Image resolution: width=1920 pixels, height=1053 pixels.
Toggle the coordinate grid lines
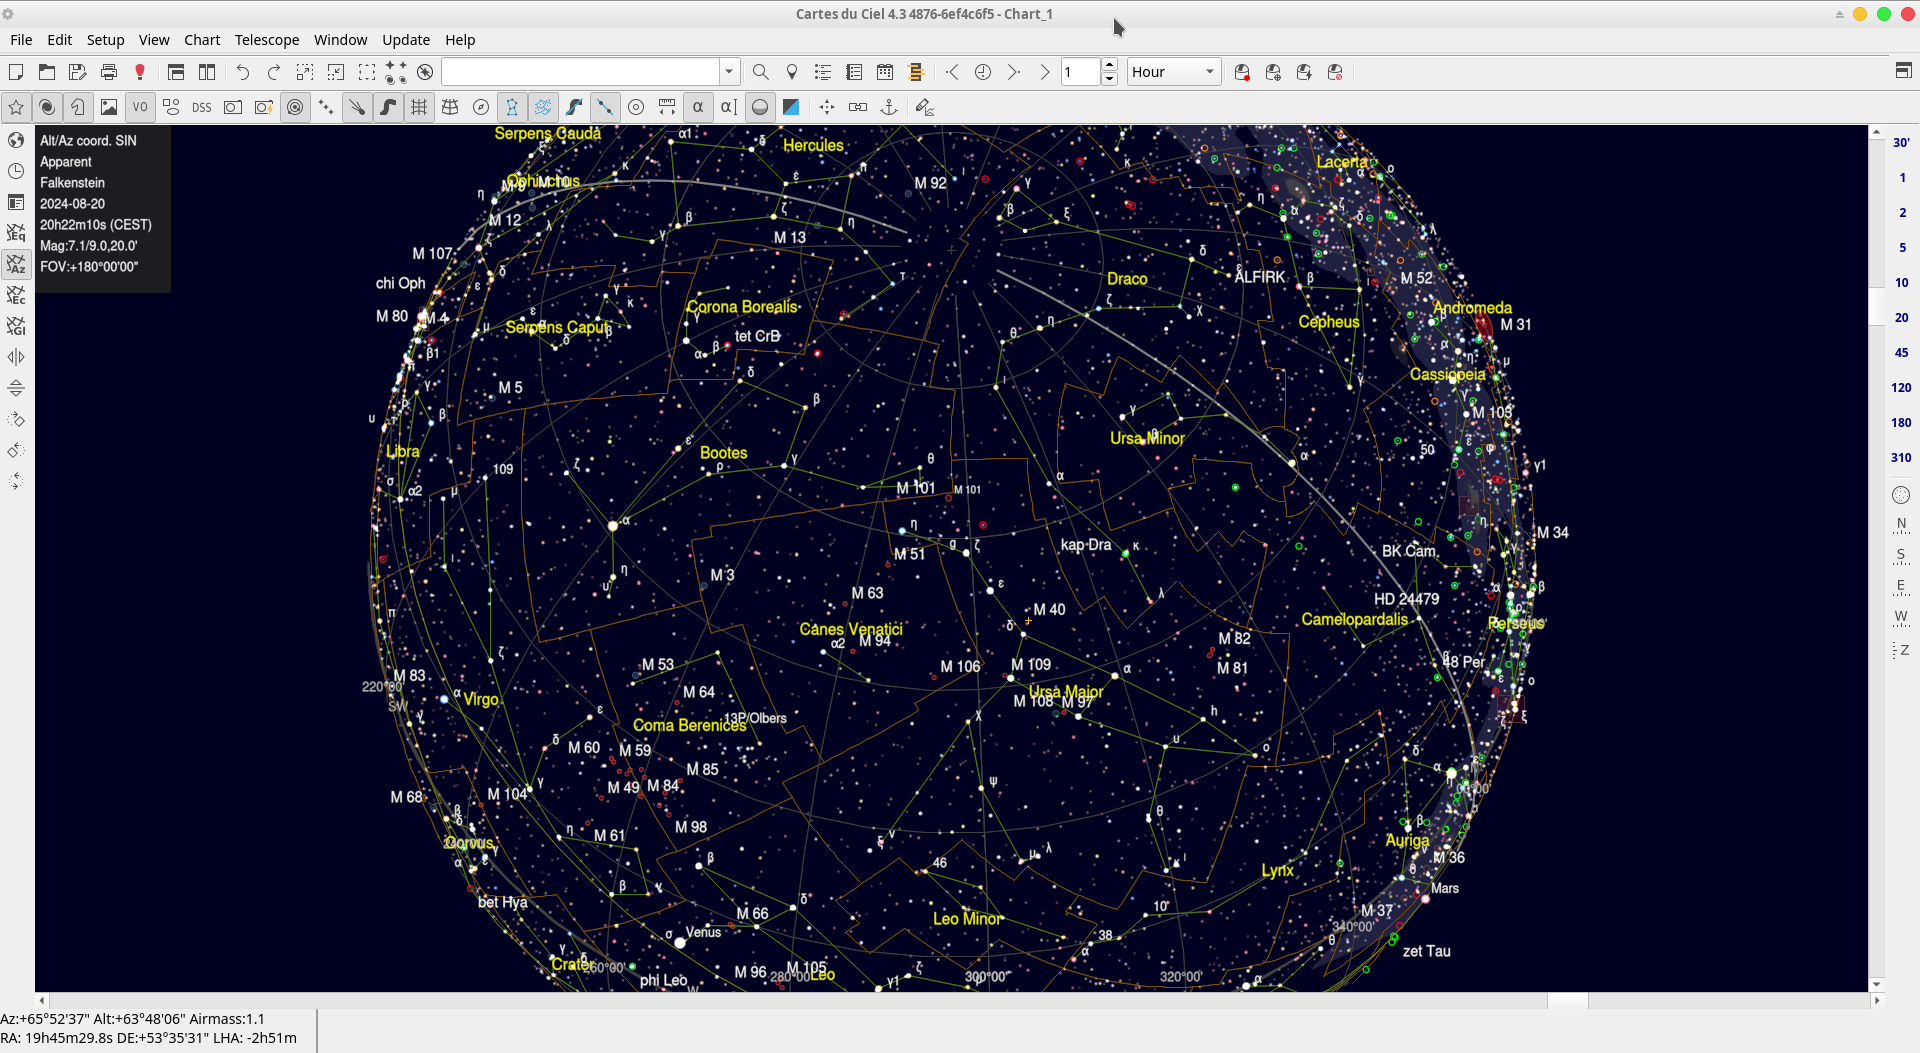(419, 107)
